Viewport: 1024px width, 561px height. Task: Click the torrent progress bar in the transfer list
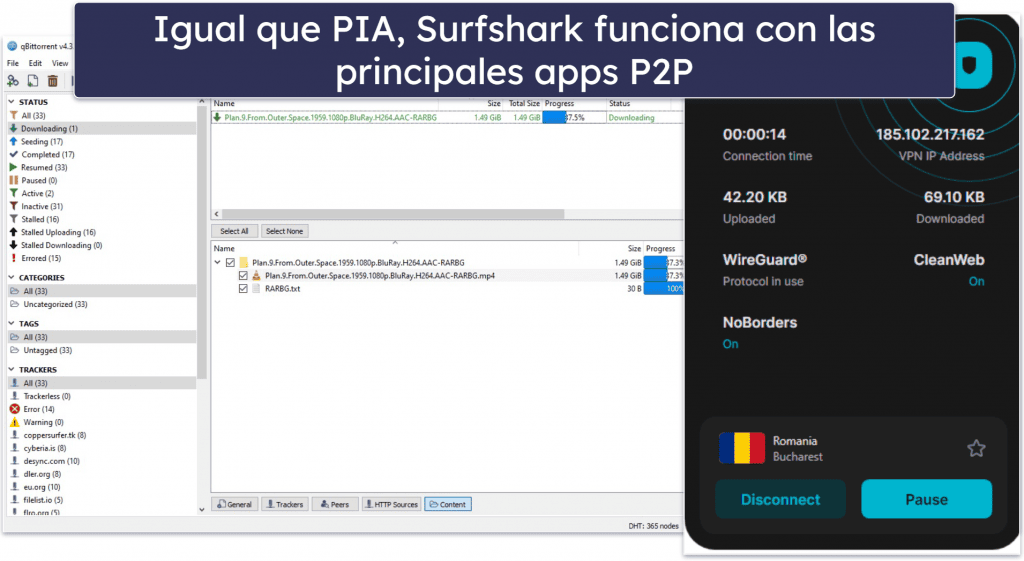pyautogui.click(x=573, y=118)
